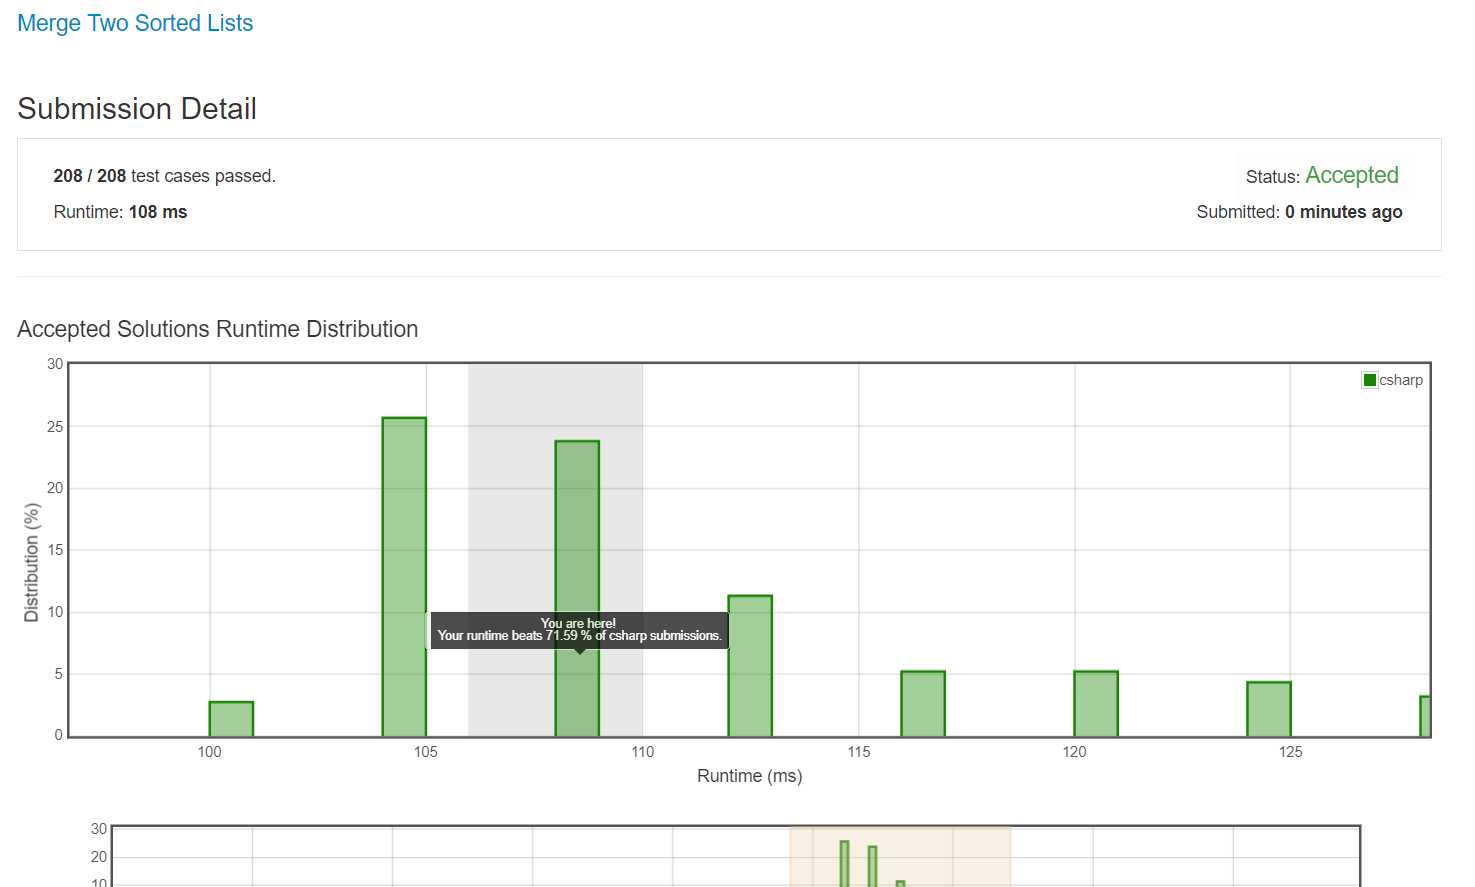Click 'Submitted: 0 minutes ago' text
1475x887 pixels.
click(1299, 212)
